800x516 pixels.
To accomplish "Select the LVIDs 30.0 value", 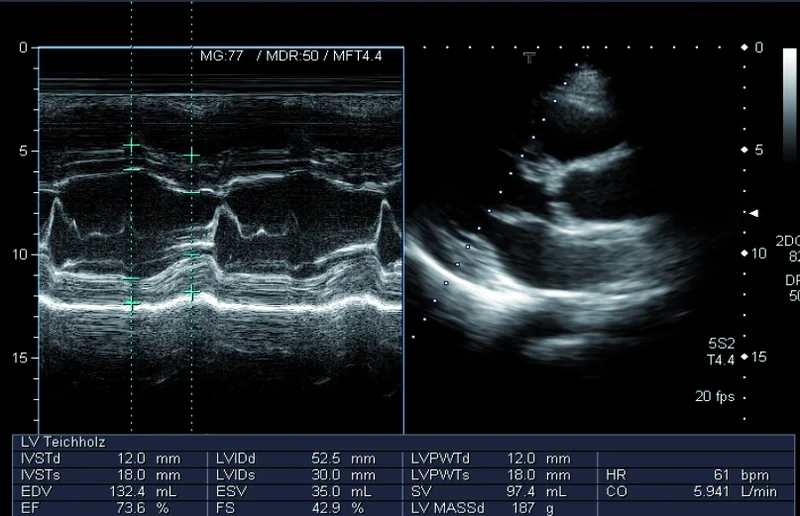I will tap(326, 475).
